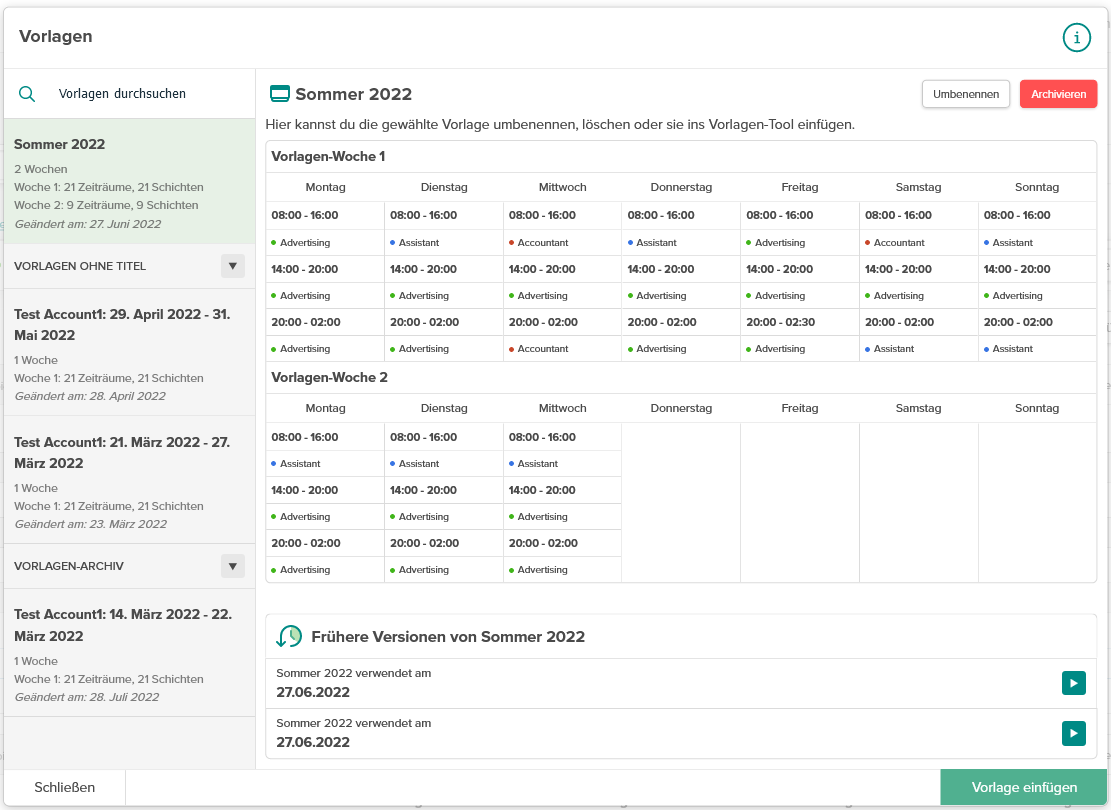Click the Week 1 Samstag column header
Viewport: 1111px width, 810px height.
[918, 187]
